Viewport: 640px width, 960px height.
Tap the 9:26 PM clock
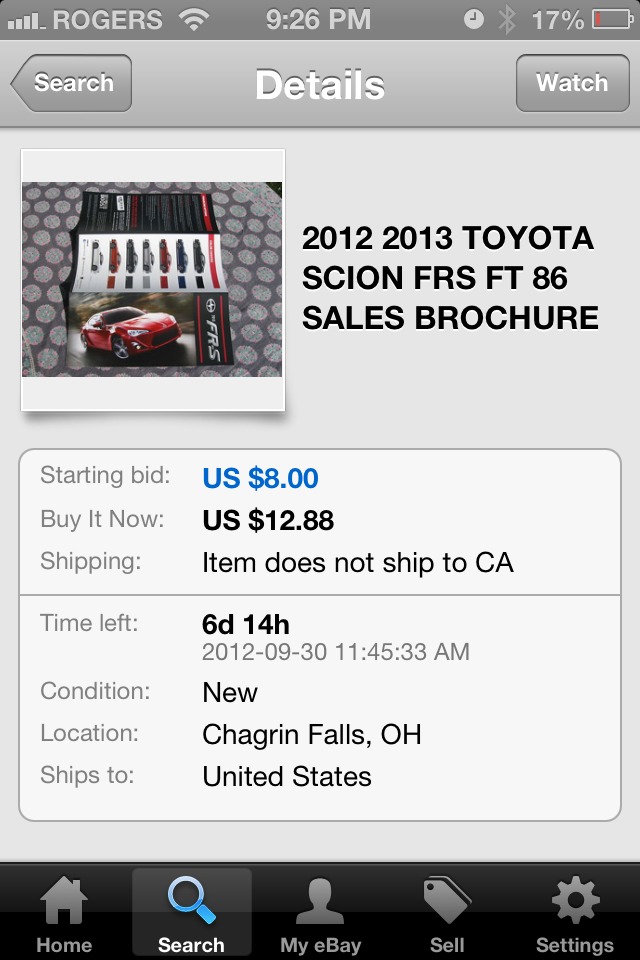(319, 19)
